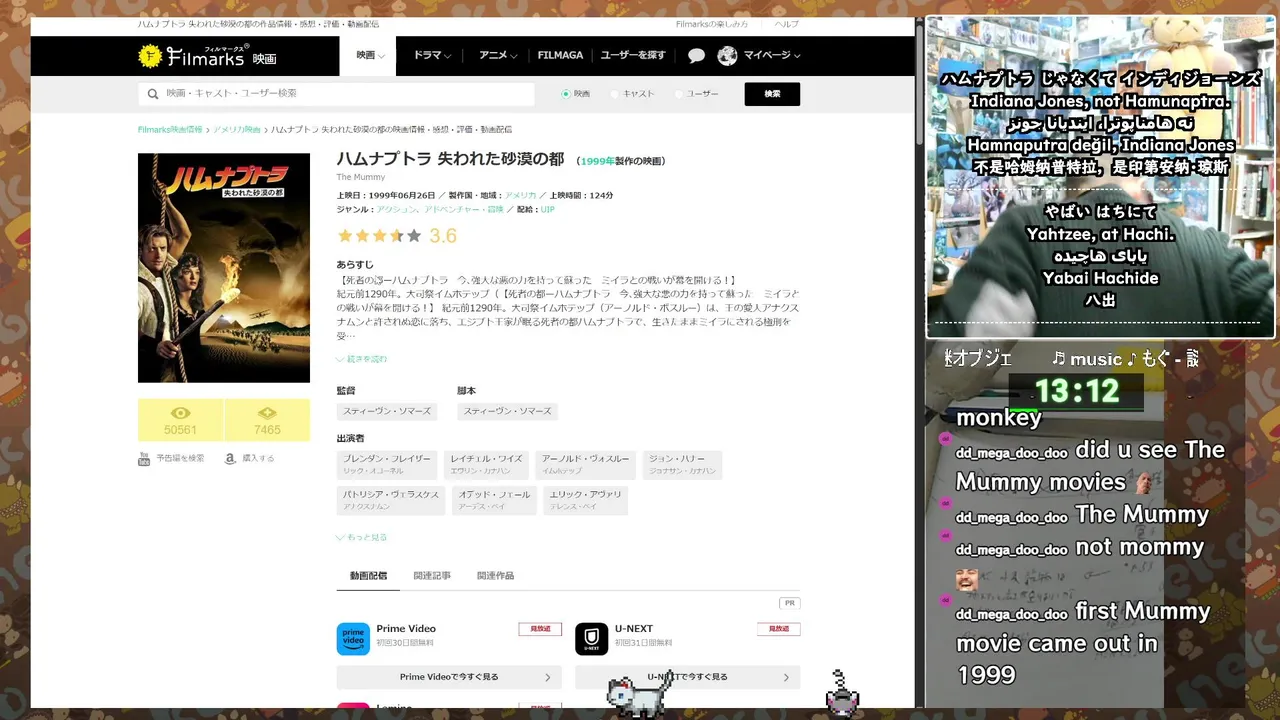Open cast member エリック・アヴァリ
Screen dimensions: 1280x720
point(586,500)
